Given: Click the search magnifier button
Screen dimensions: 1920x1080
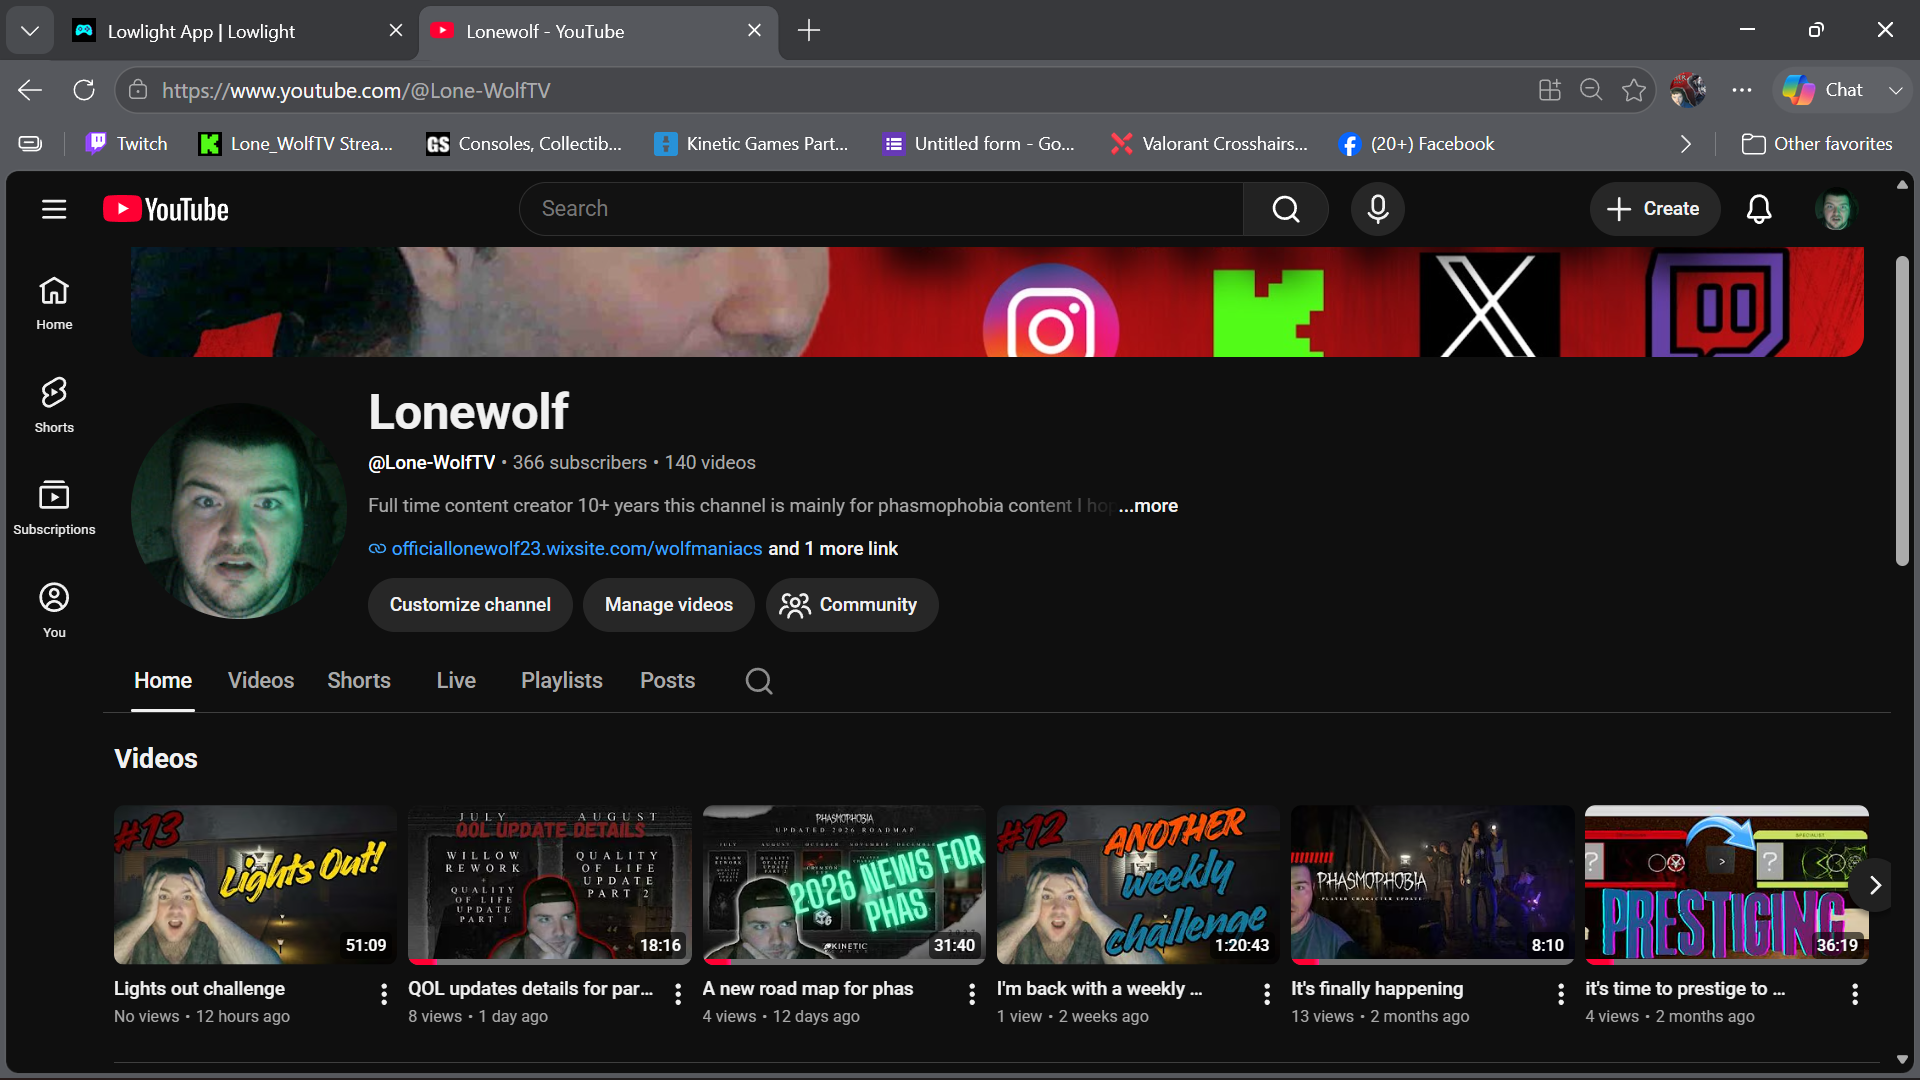Looking at the screenshot, I should (x=1286, y=209).
